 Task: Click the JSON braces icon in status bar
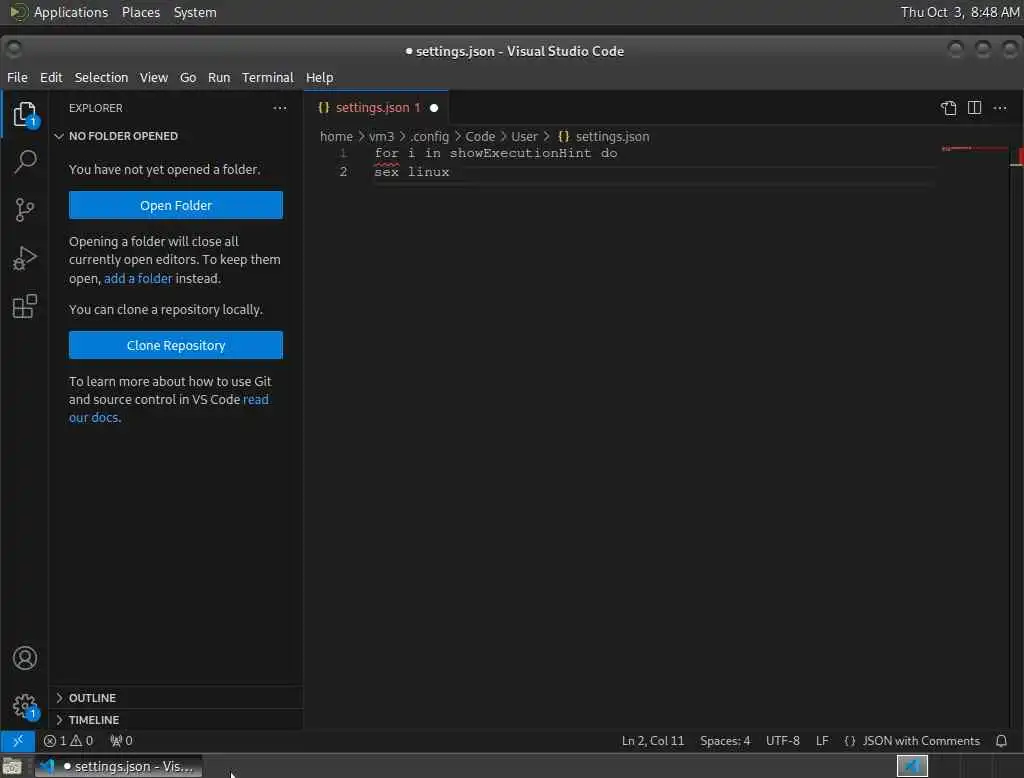[850, 741]
